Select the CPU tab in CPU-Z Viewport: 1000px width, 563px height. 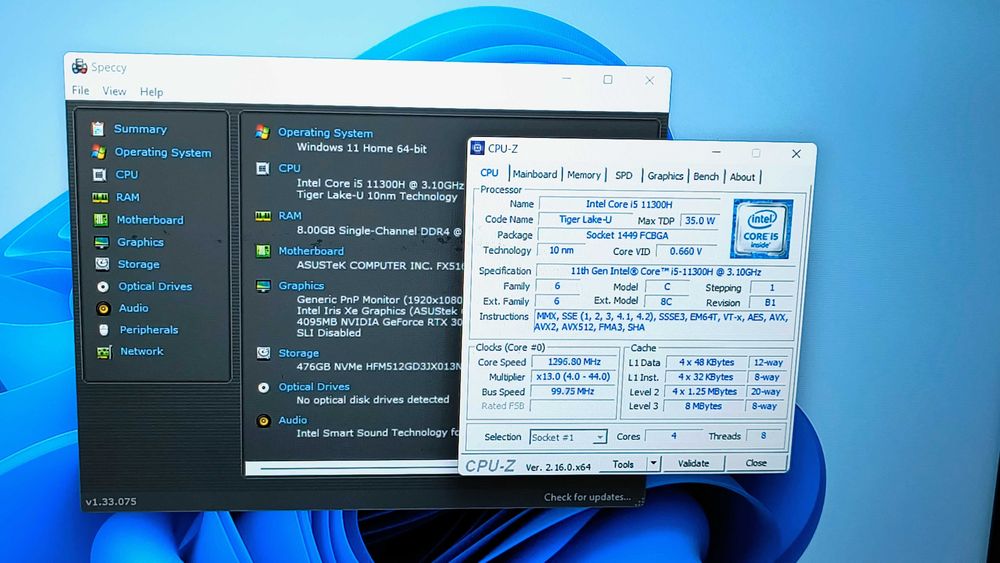coord(490,173)
